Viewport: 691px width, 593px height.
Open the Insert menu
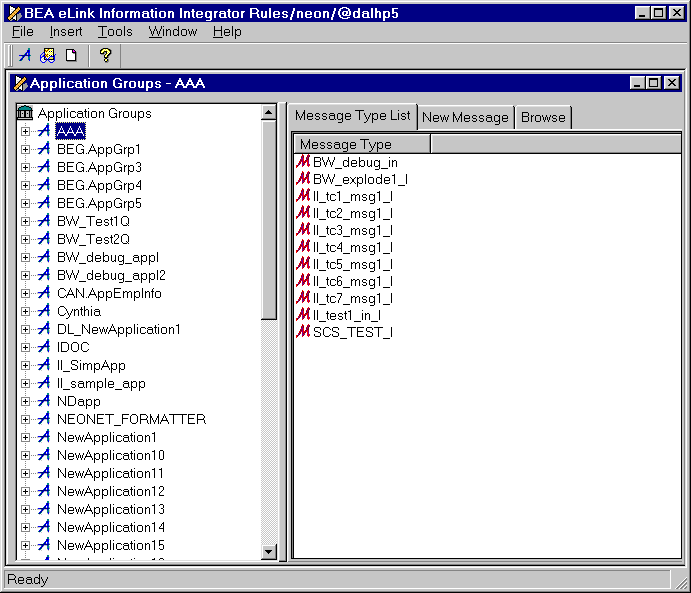click(66, 32)
